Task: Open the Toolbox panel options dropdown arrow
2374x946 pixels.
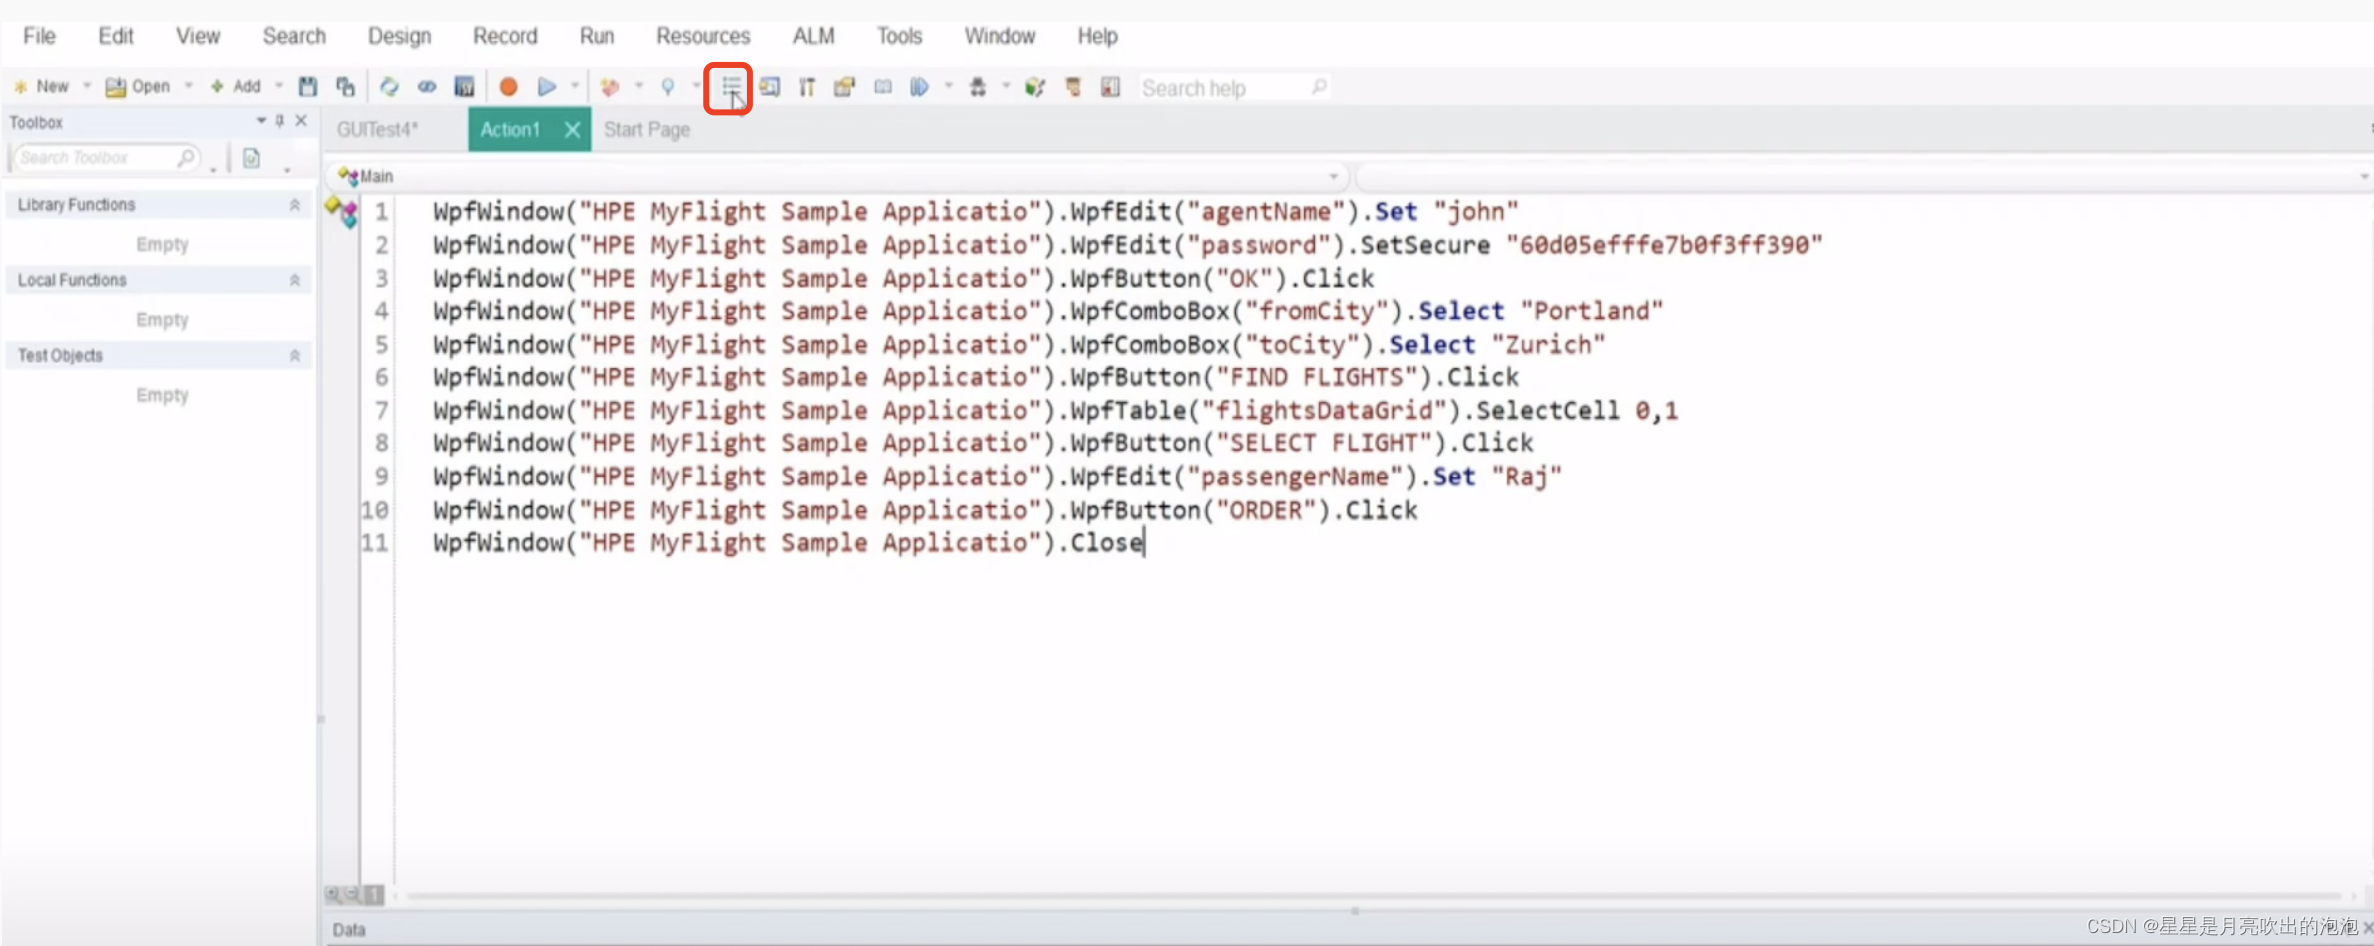Action: pos(261,121)
